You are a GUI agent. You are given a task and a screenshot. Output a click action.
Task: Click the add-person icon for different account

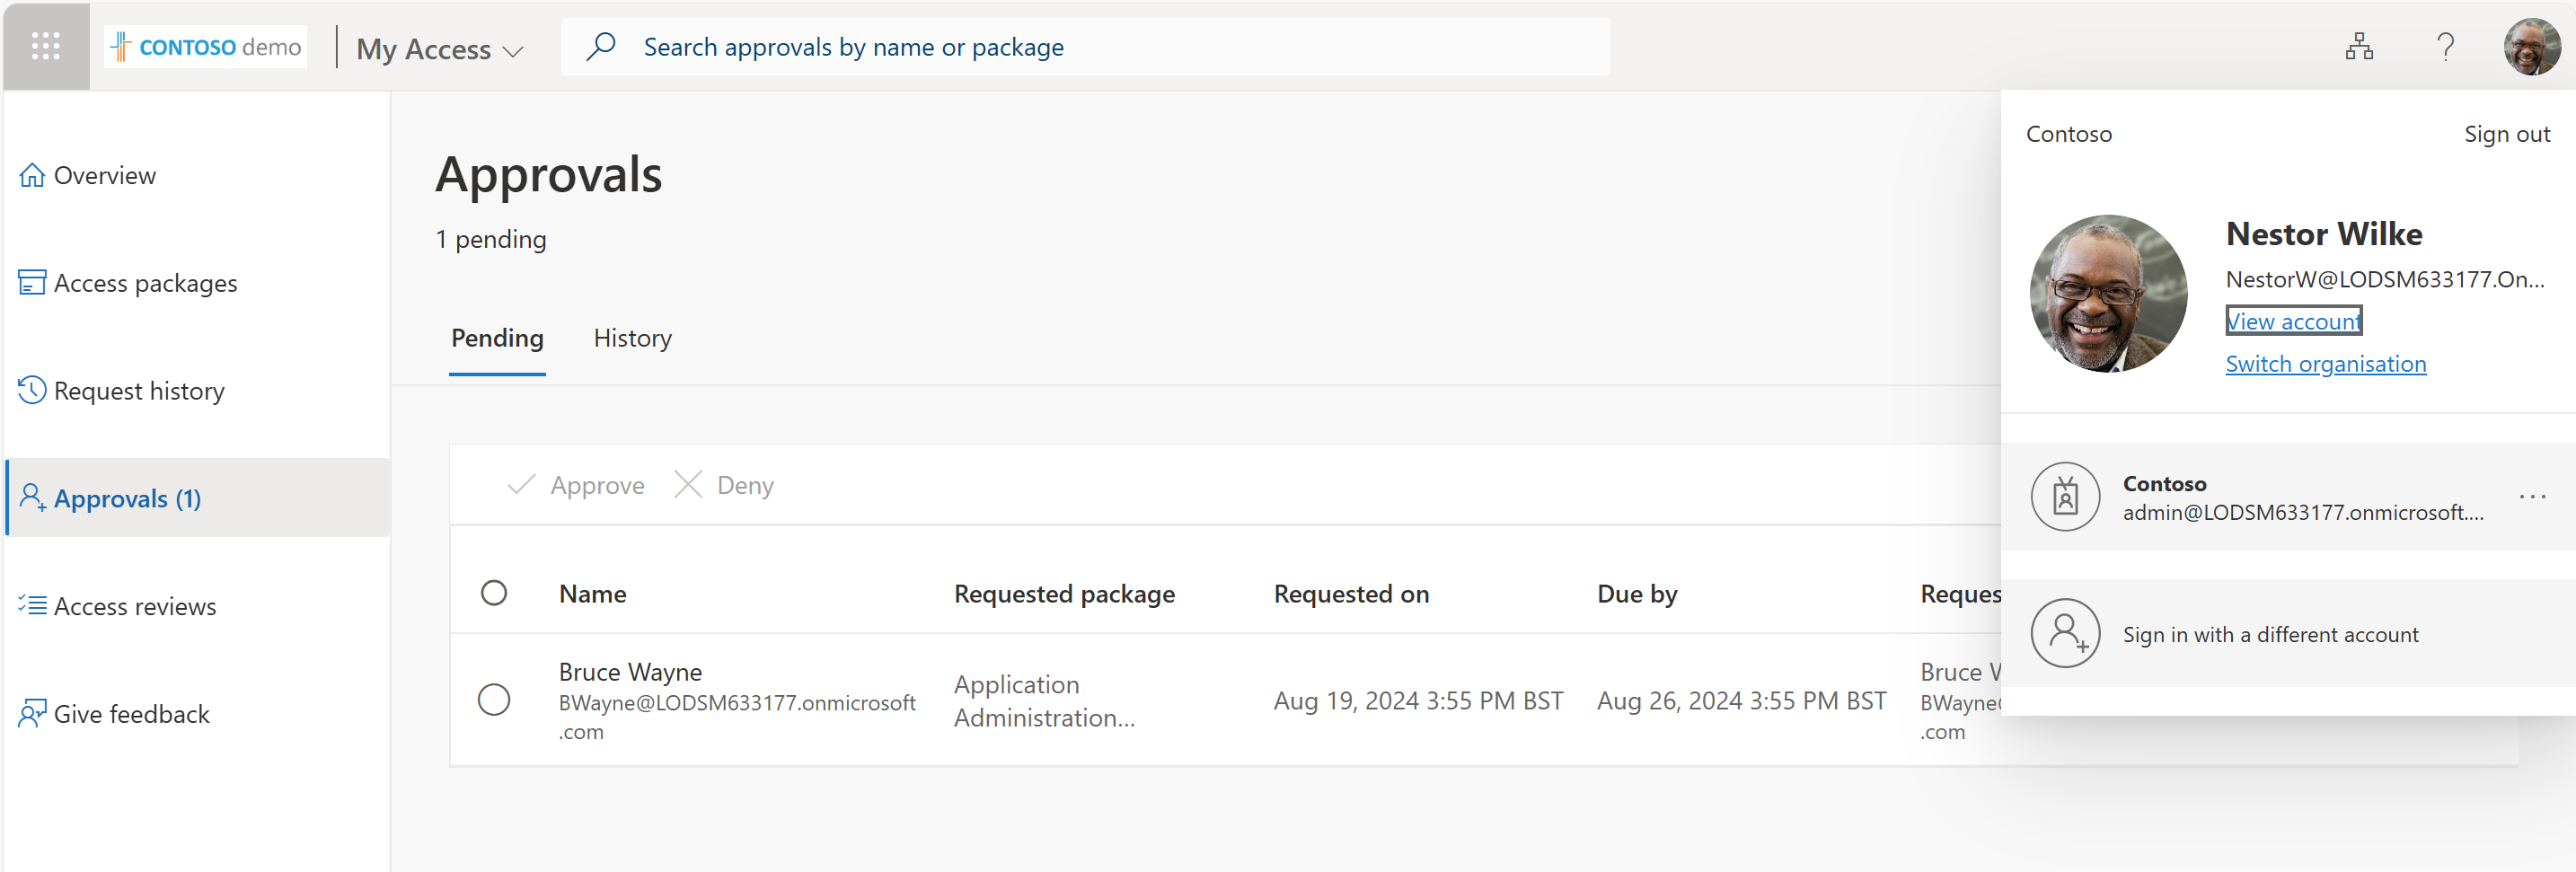(2065, 633)
